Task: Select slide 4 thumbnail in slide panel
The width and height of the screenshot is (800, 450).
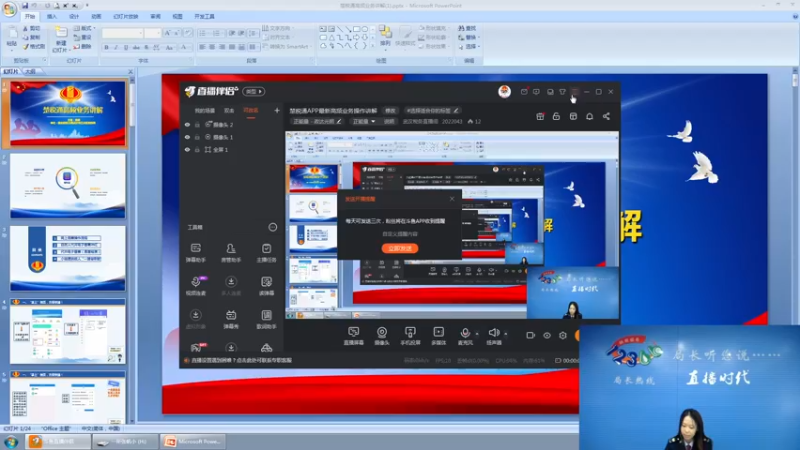Action: coord(67,331)
